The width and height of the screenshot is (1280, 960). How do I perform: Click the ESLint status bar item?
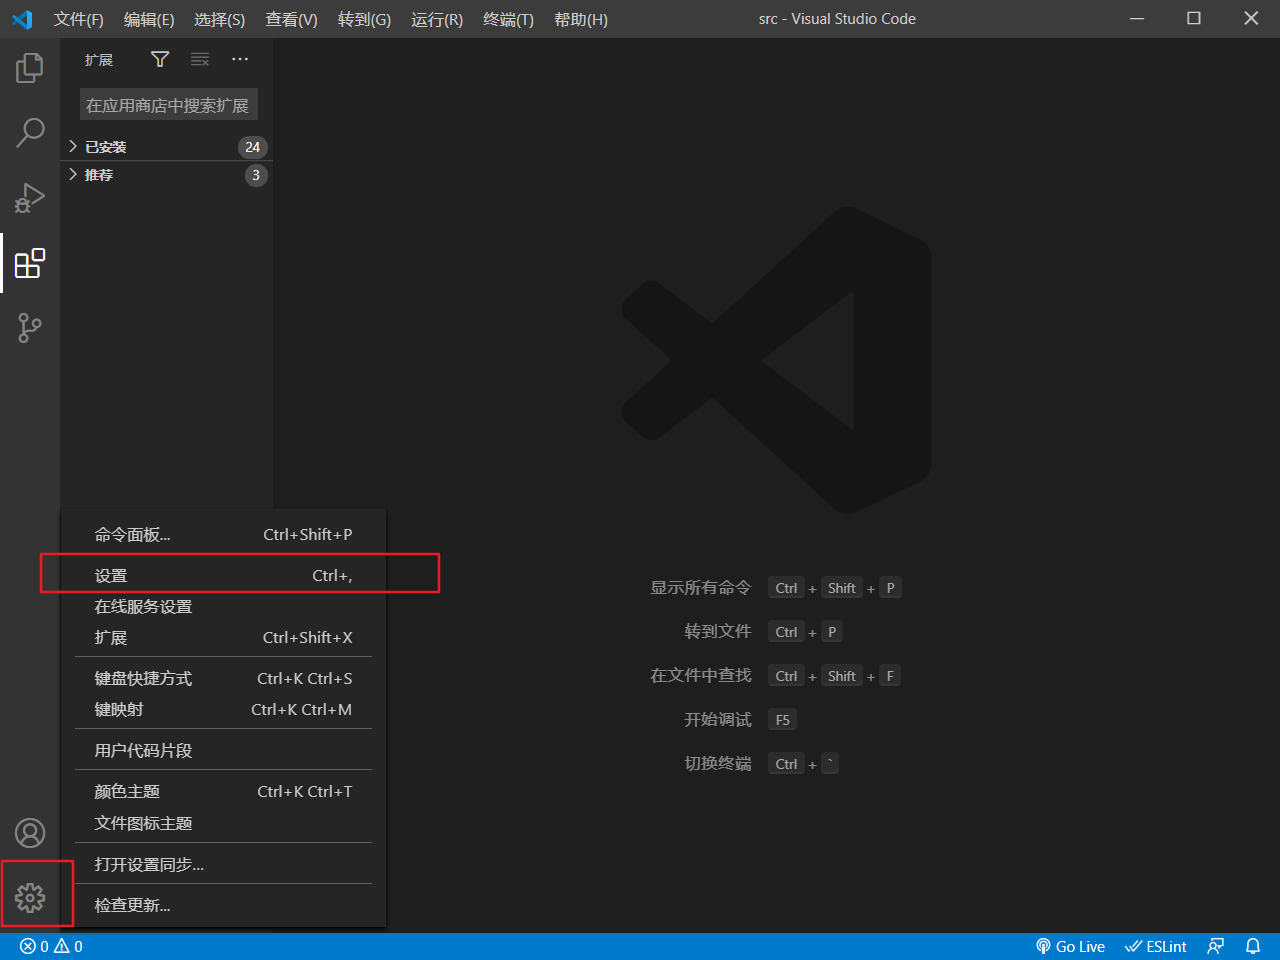[x=1155, y=947]
